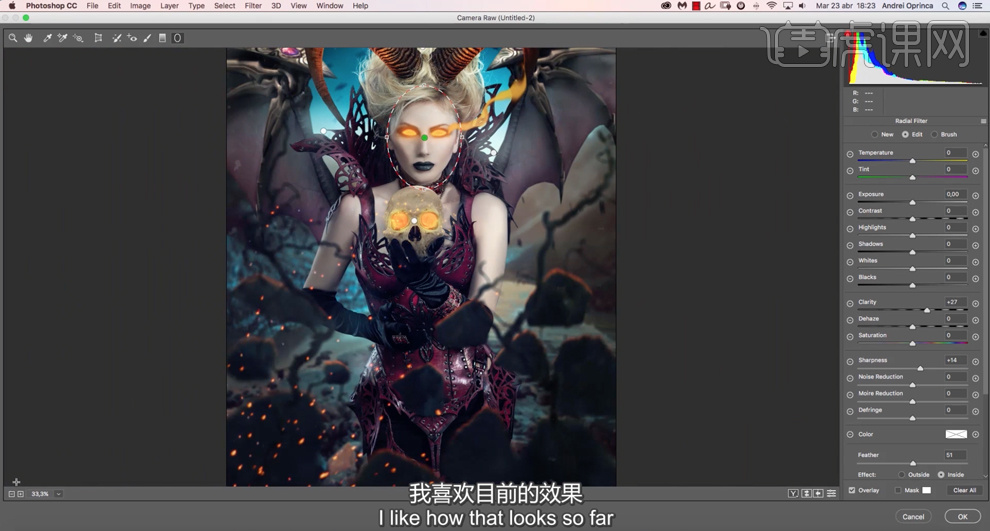Select the Adjustment Brush tool

click(147, 38)
